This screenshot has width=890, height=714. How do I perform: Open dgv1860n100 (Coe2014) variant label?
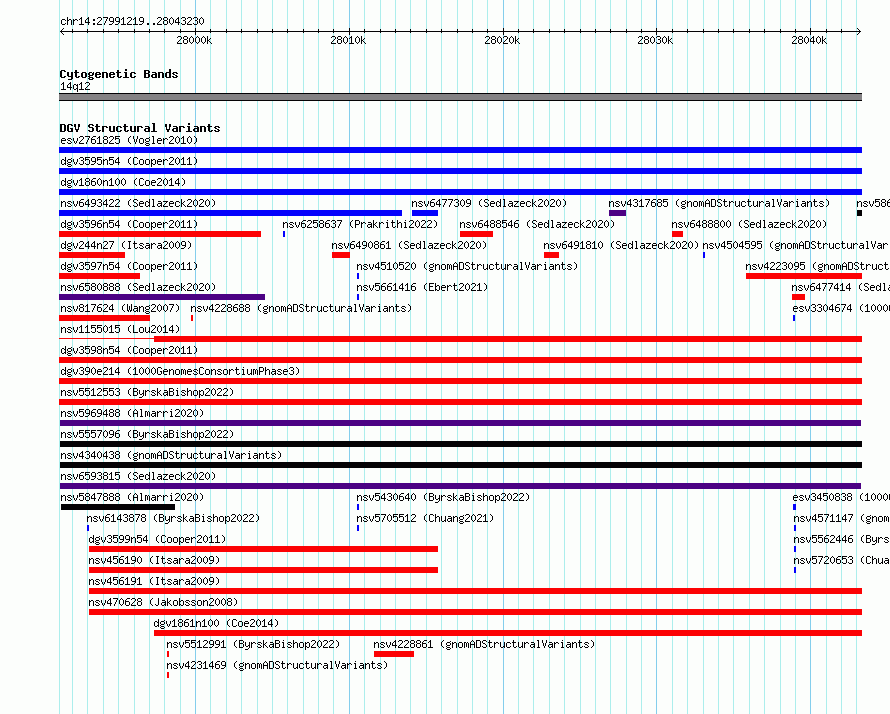point(123,182)
